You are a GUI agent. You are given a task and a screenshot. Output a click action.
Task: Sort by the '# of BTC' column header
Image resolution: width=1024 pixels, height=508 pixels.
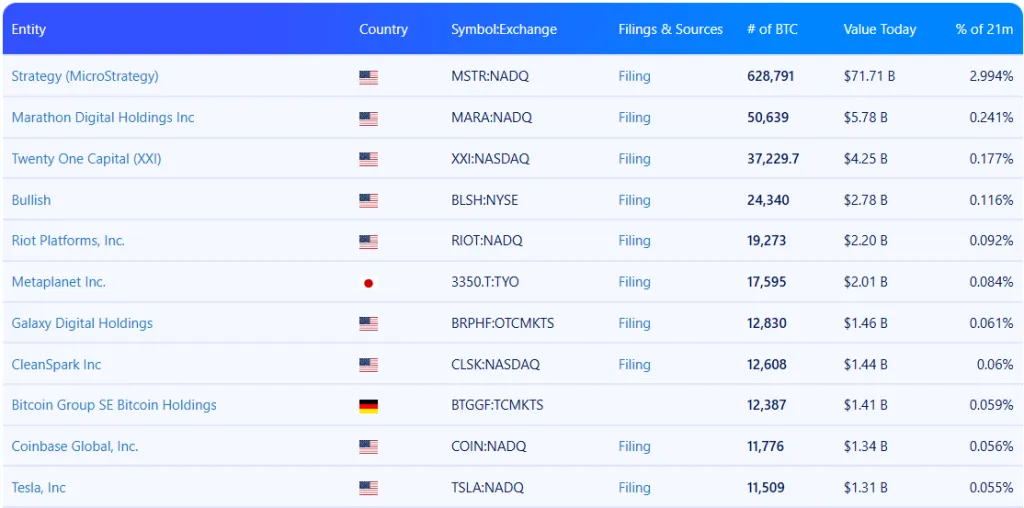point(772,29)
